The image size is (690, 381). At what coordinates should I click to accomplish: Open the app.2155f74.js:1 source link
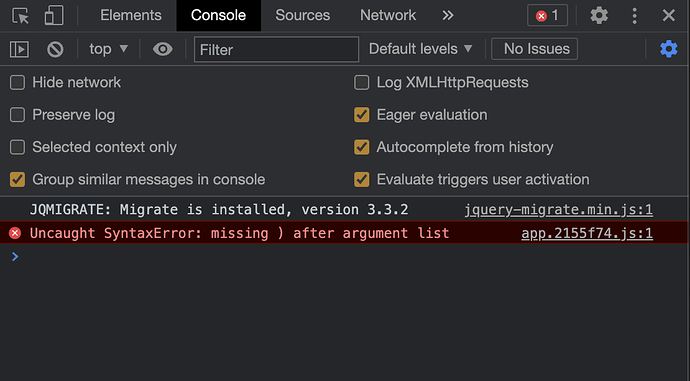(587, 233)
